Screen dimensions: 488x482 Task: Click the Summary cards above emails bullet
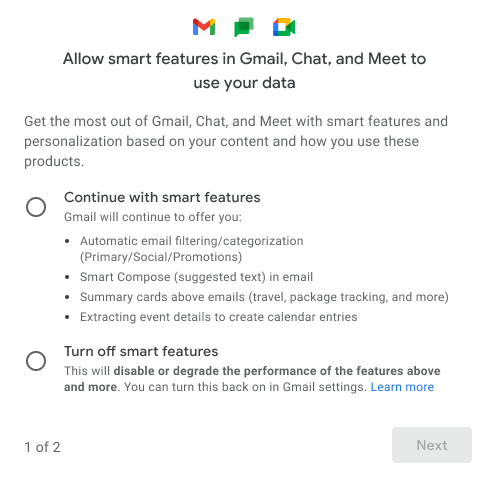tap(264, 297)
